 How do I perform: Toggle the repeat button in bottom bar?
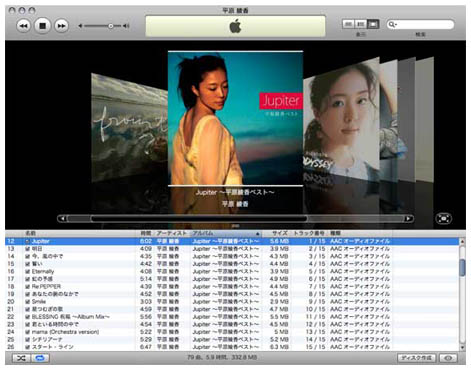(40, 358)
